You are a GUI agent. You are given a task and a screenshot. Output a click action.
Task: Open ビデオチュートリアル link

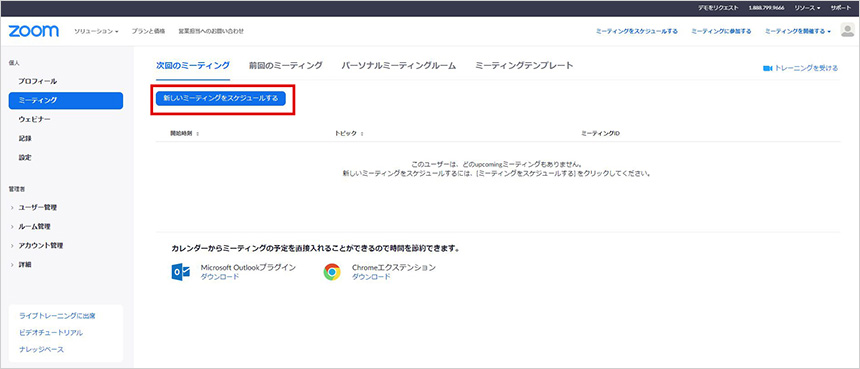pyautogui.click(x=51, y=333)
